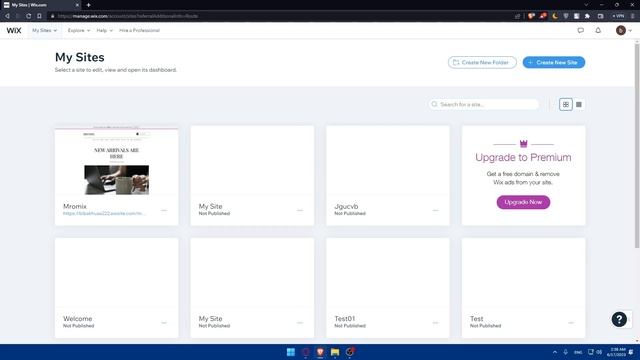Open the crescent moon extension
Image resolution: width=640 pixels, height=360 pixels.
(555, 16)
